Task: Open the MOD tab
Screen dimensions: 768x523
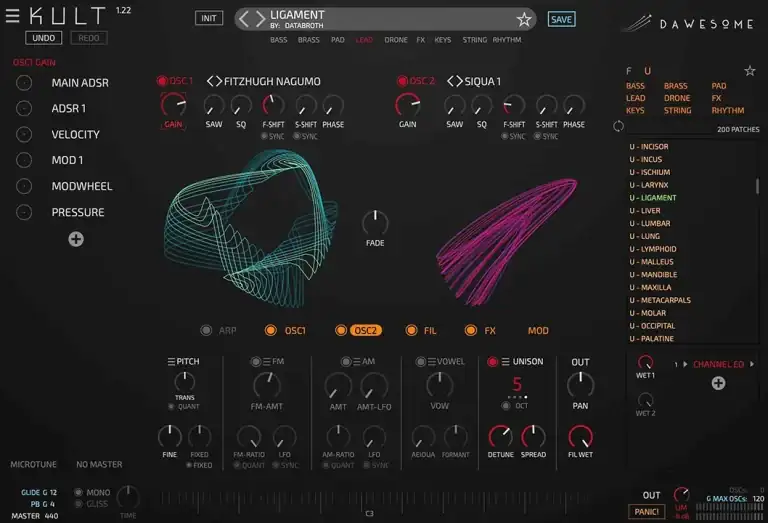Action: point(538,331)
